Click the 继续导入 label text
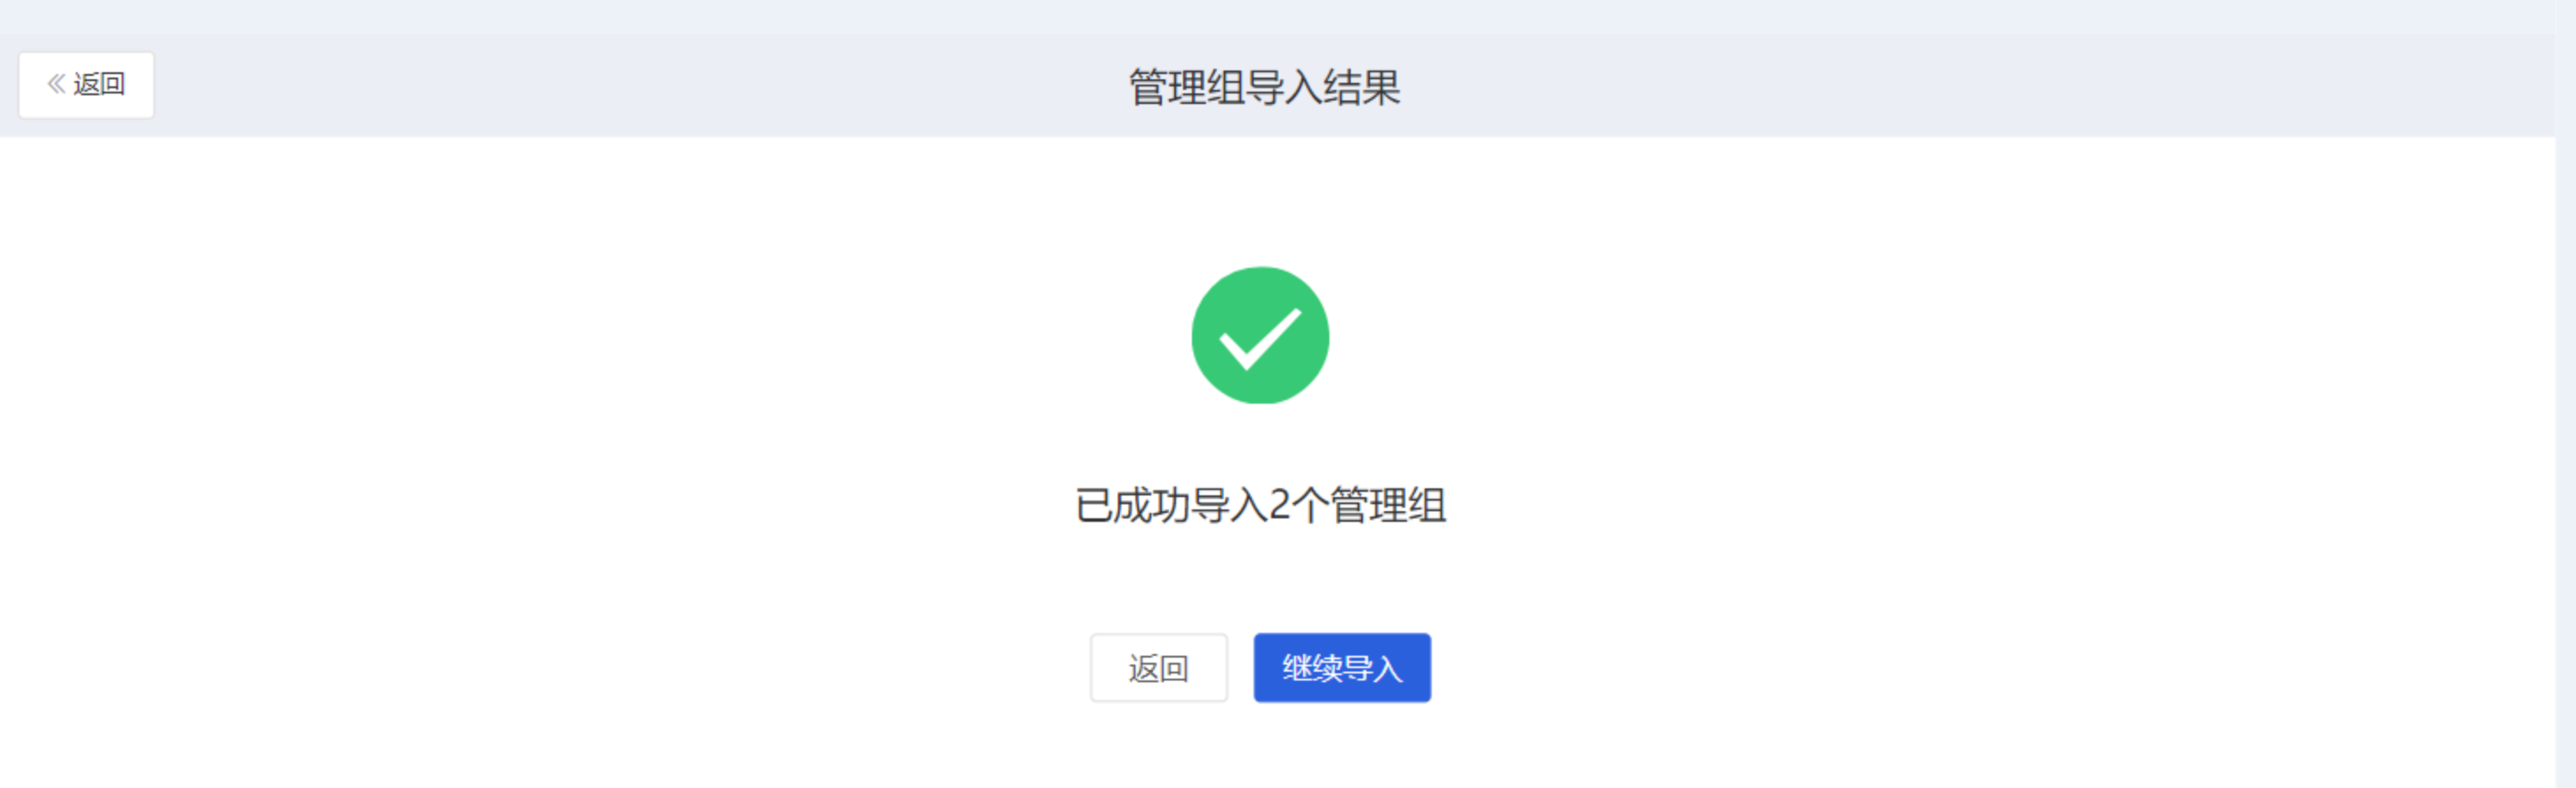This screenshot has width=2576, height=788. (x=1342, y=668)
